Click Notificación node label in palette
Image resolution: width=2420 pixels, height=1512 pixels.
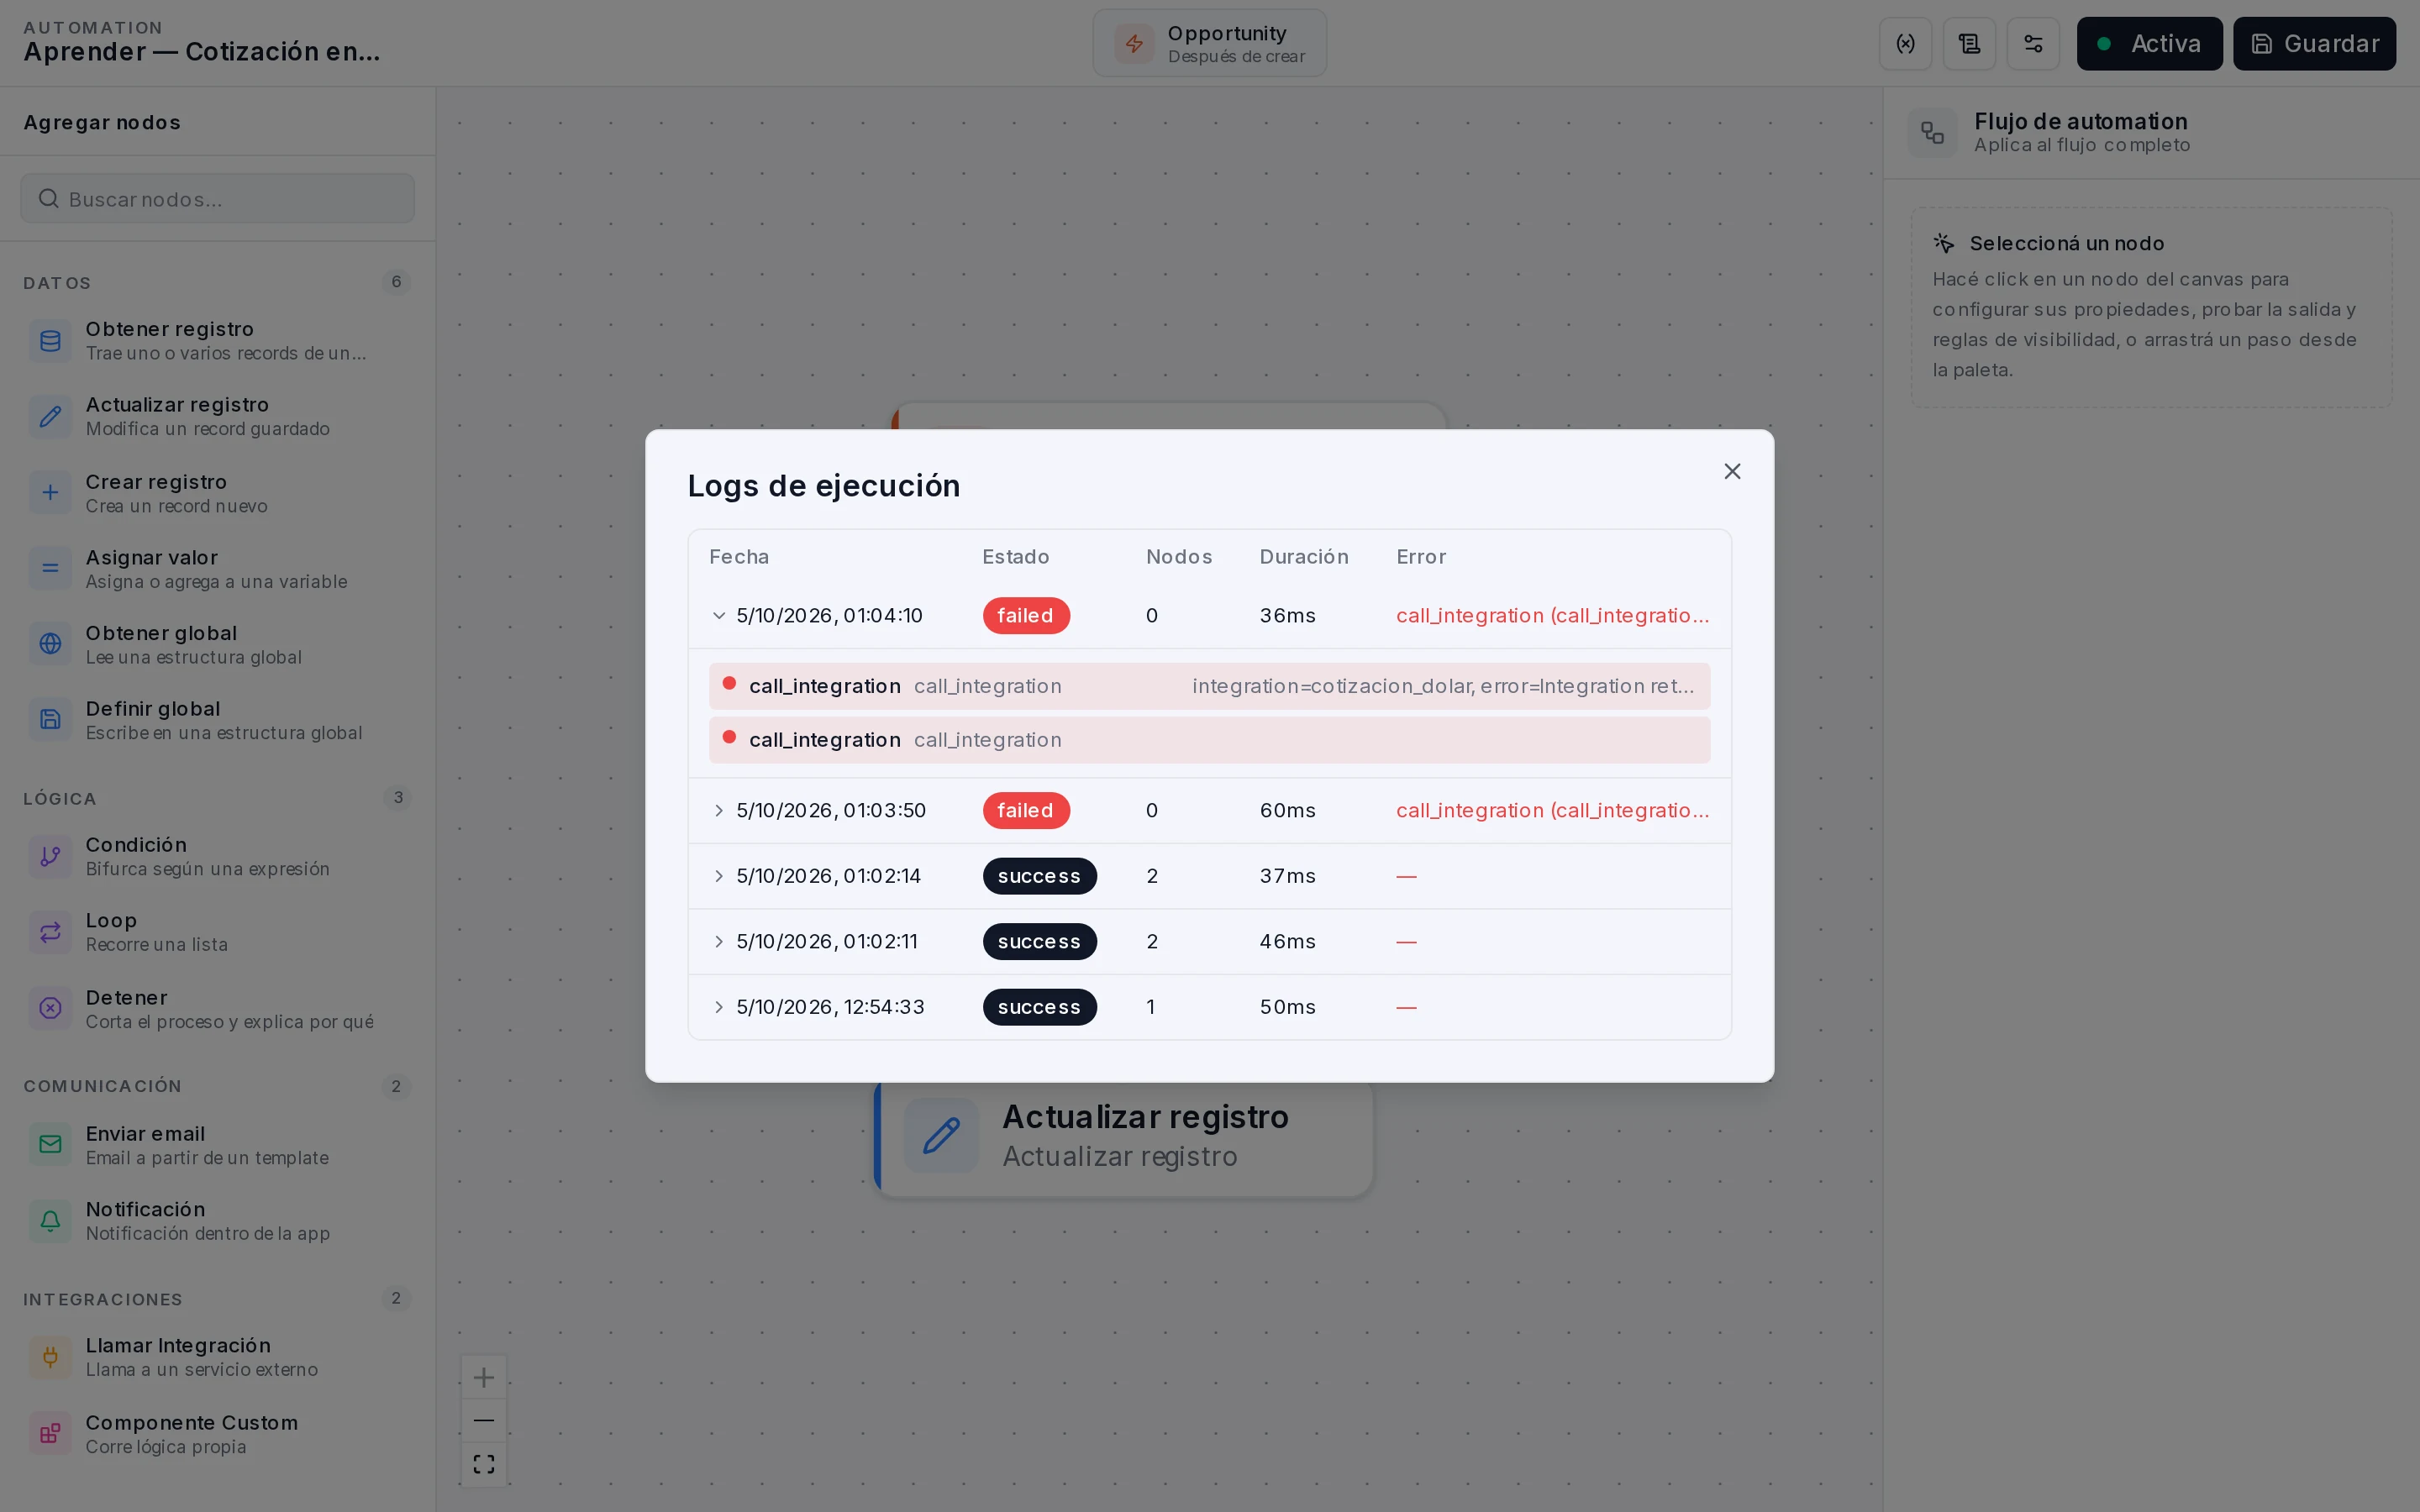click(x=145, y=1209)
